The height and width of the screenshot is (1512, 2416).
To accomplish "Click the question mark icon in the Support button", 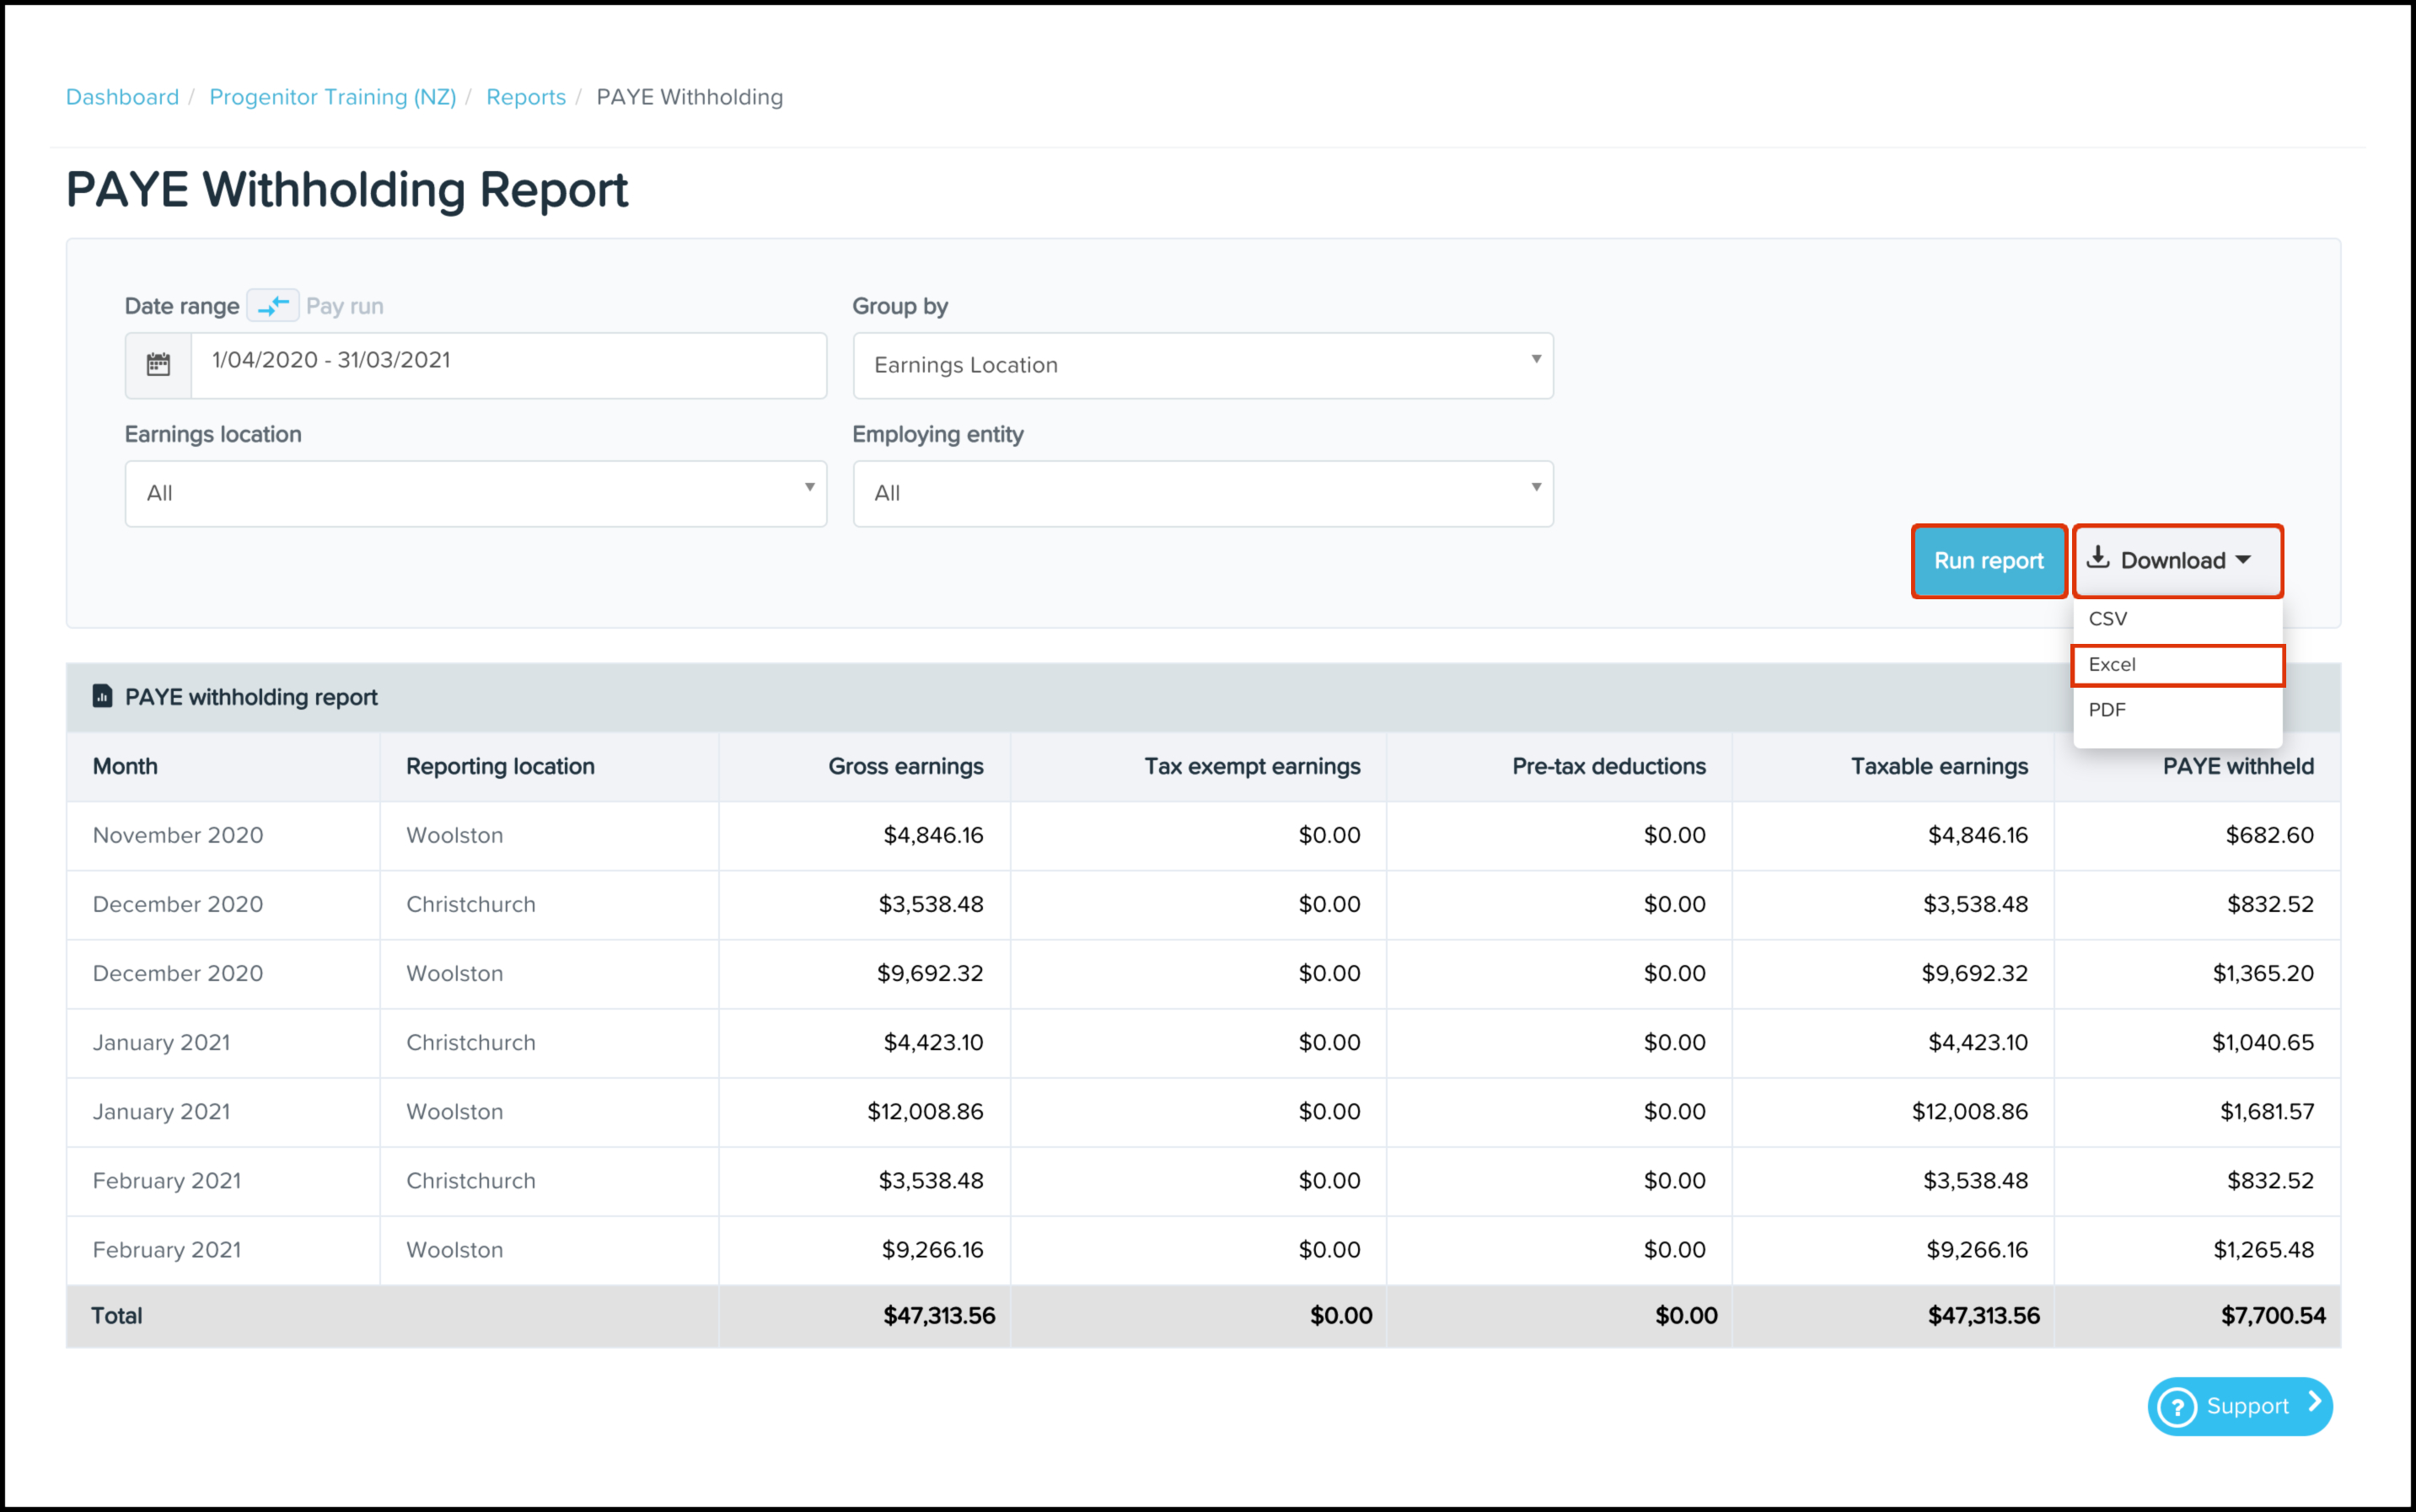I will click(x=2178, y=1406).
